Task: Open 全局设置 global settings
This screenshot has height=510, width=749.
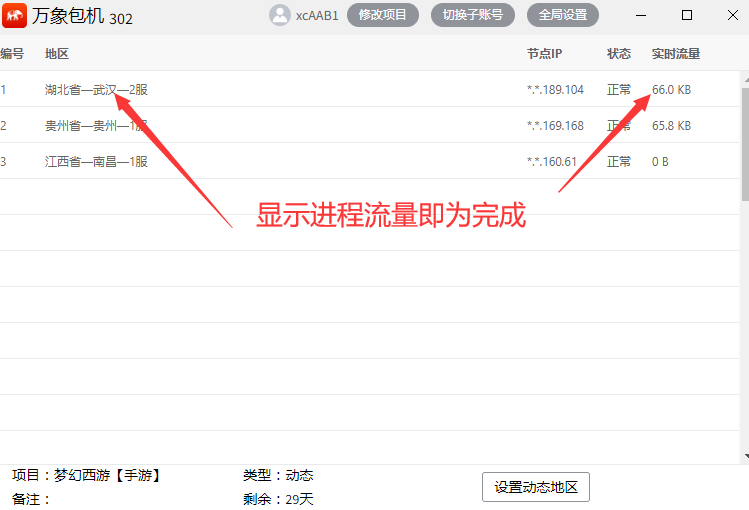Action: pos(563,15)
